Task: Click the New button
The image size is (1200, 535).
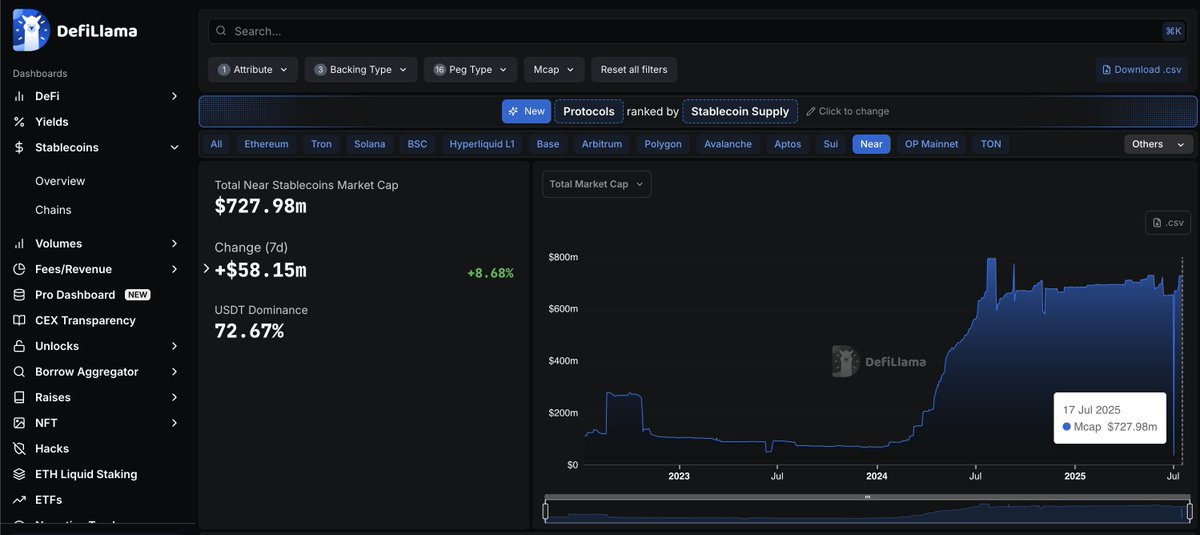Action: pyautogui.click(x=526, y=111)
